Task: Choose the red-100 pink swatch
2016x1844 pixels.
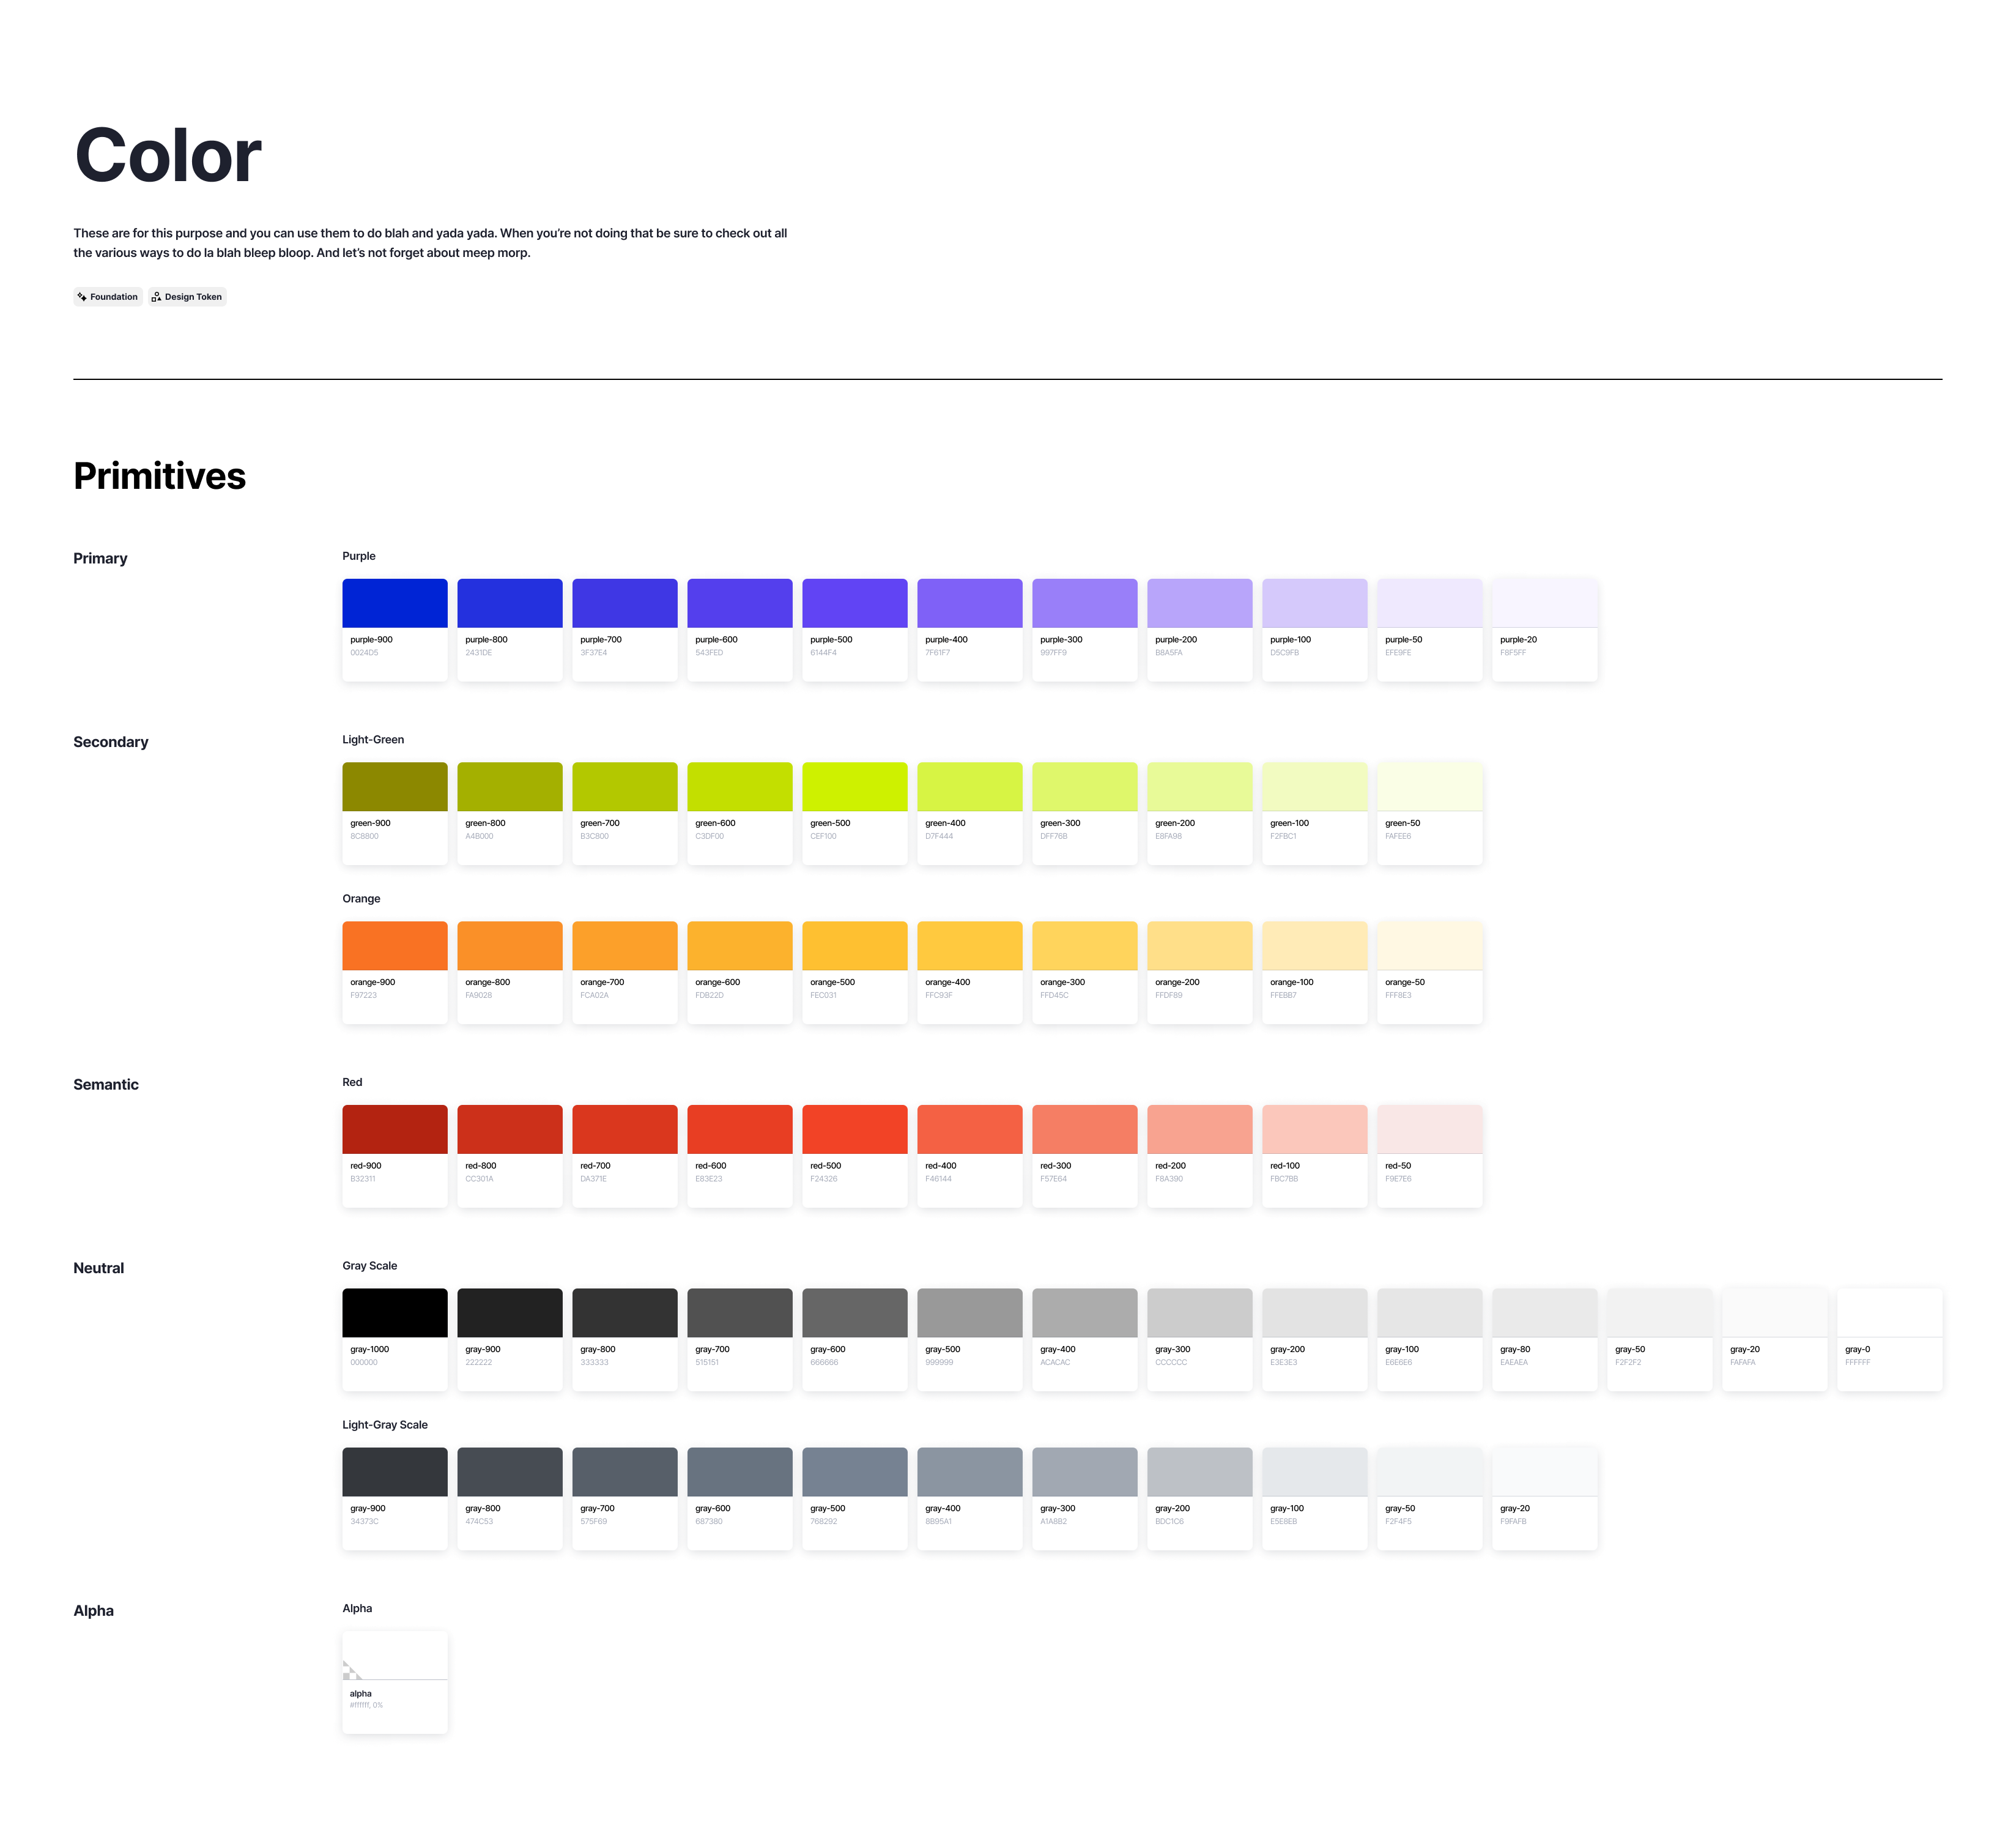Action: (x=1314, y=1129)
